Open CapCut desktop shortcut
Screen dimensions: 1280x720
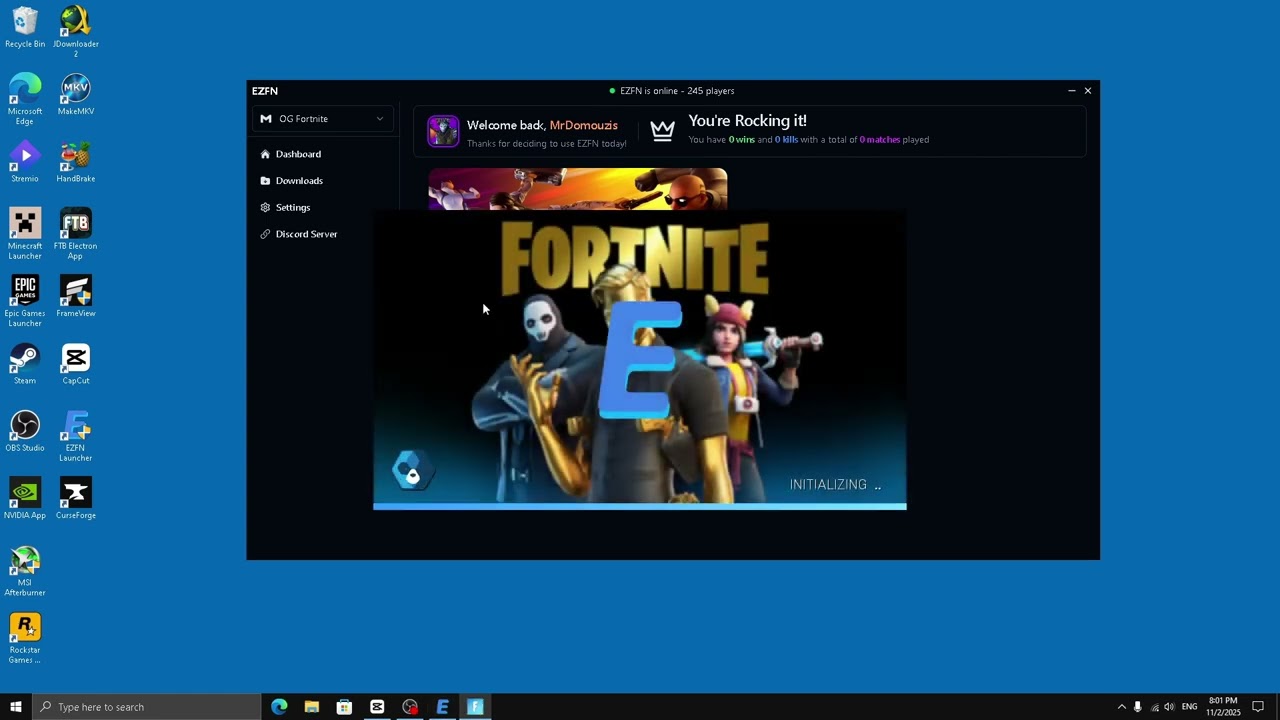click(x=76, y=364)
